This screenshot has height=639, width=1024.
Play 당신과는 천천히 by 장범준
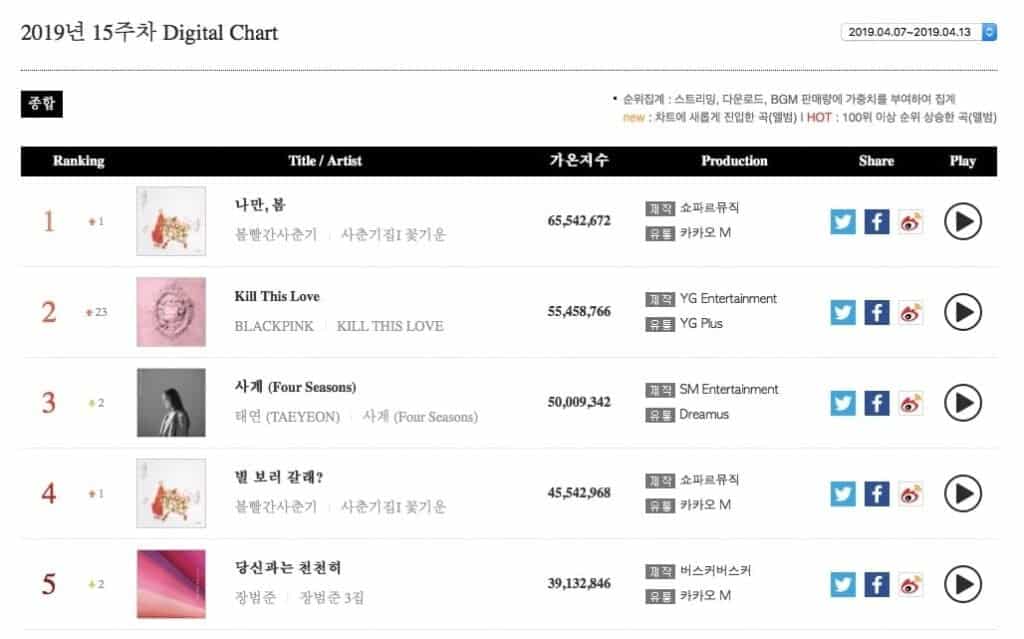(x=962, y=585)
